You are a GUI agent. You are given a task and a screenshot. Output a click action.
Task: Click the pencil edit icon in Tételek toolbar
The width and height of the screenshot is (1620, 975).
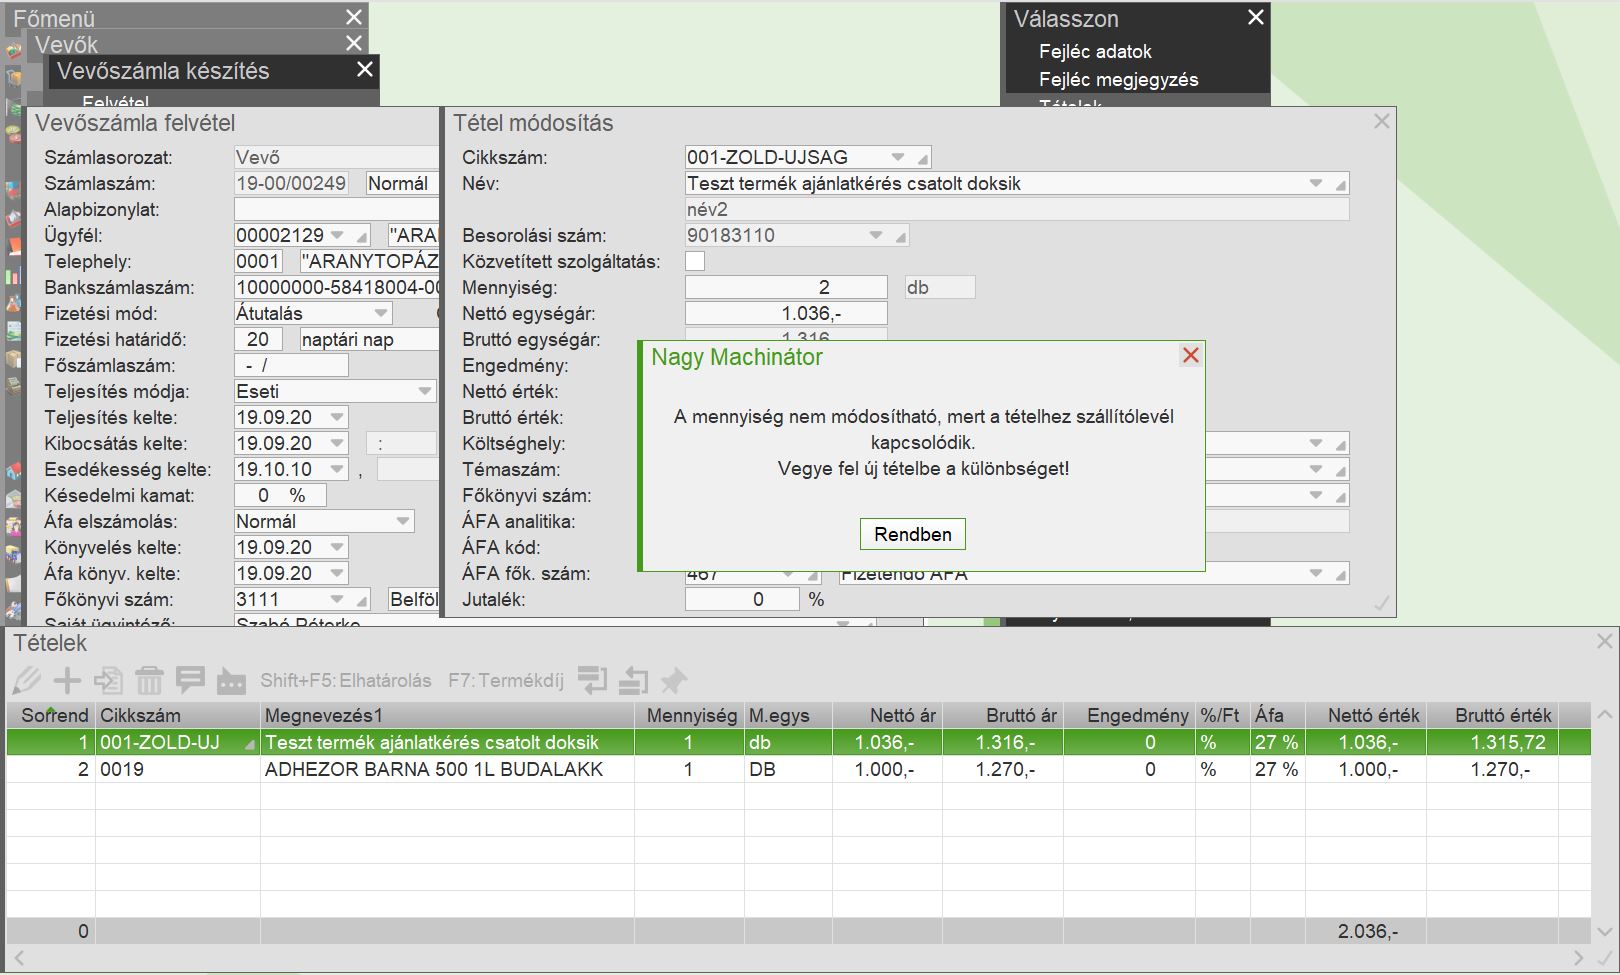[27, 681]
